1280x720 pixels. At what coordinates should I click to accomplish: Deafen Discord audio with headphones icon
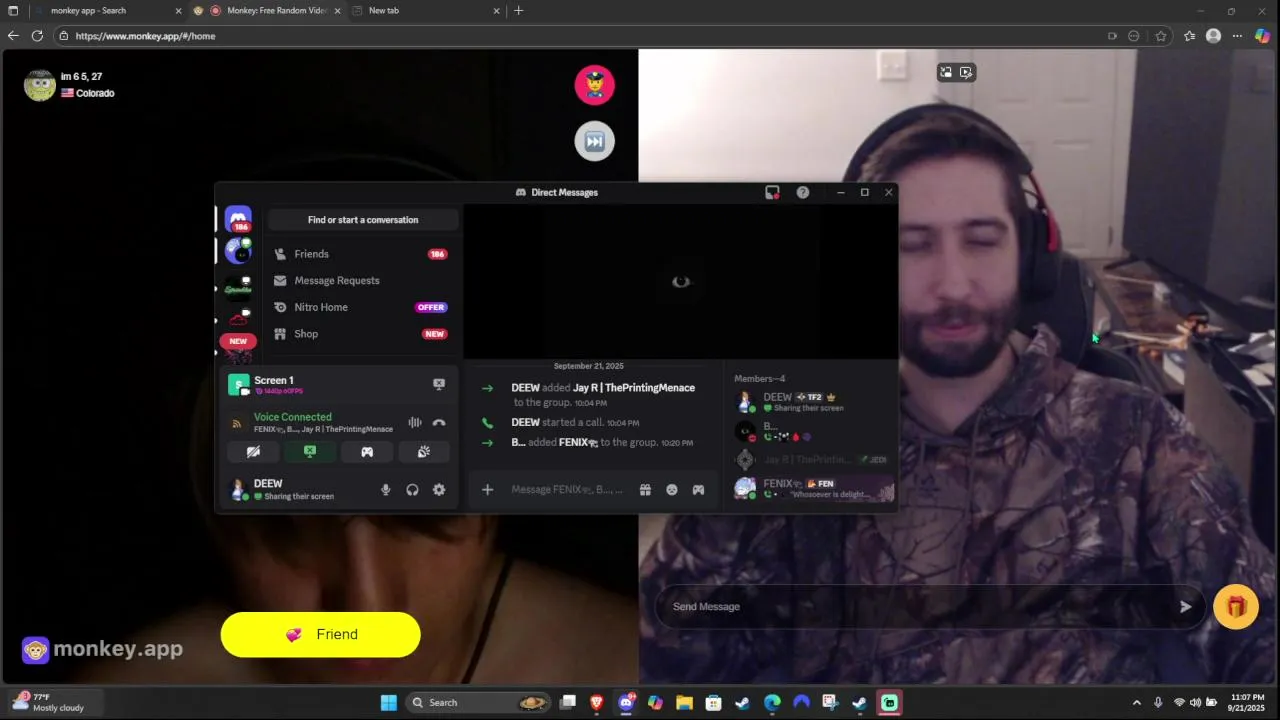coord(412,489)
